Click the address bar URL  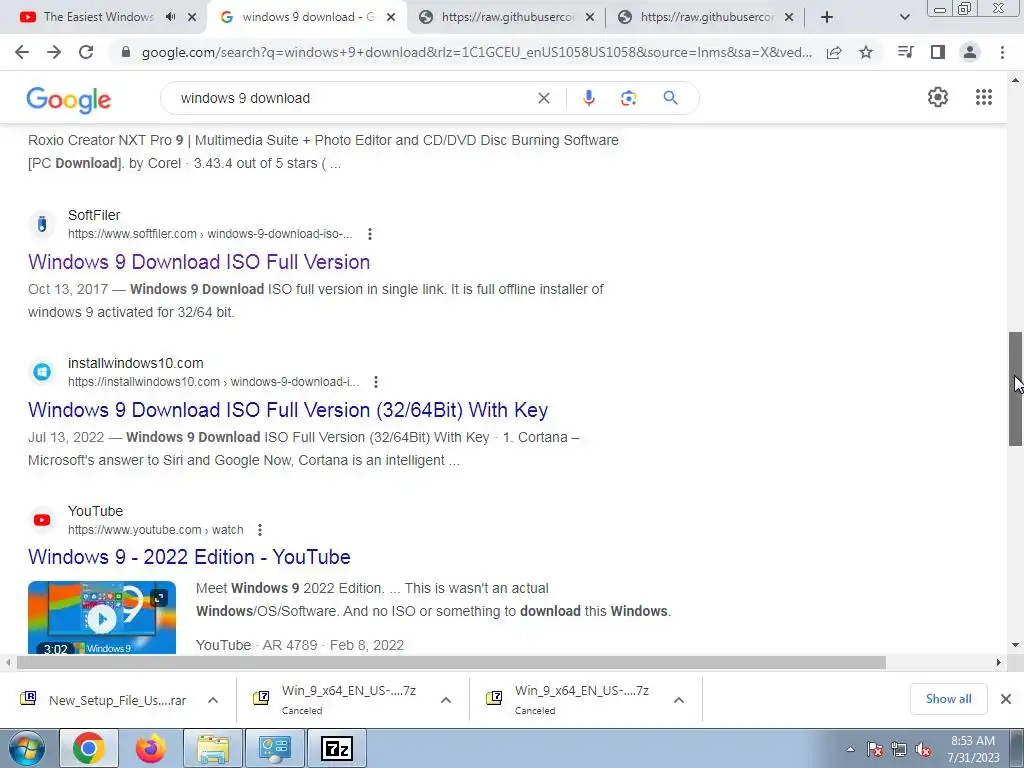477,52
